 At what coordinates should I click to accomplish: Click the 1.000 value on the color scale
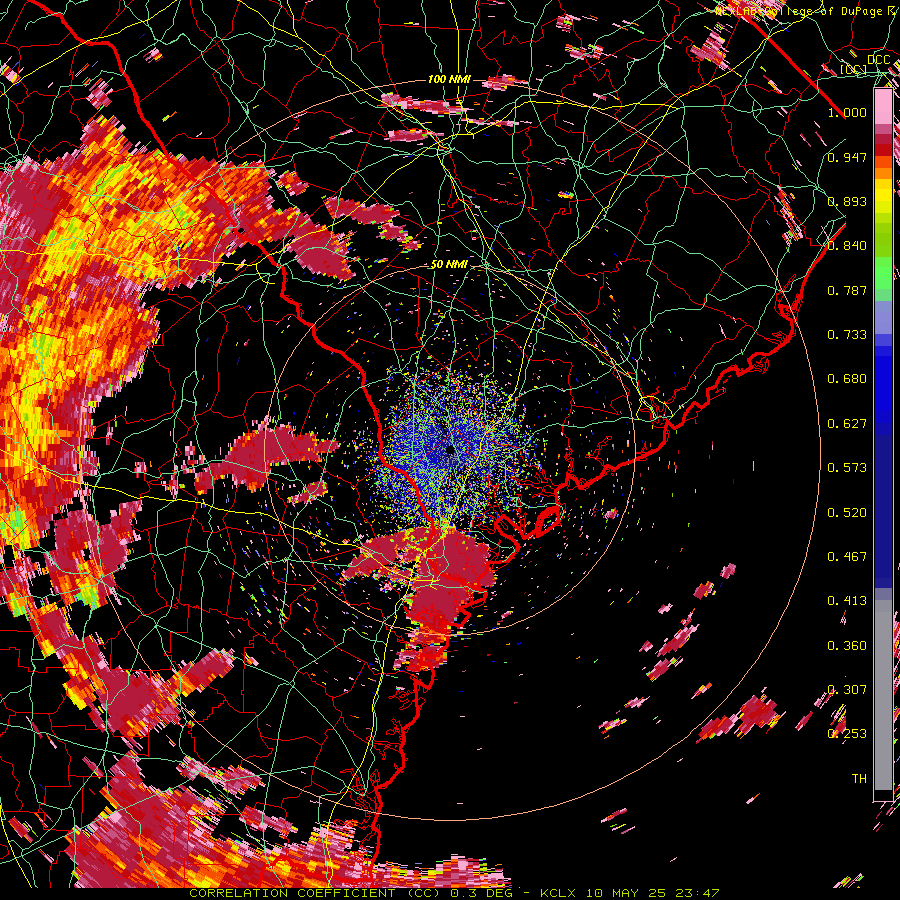pos(847,112)
